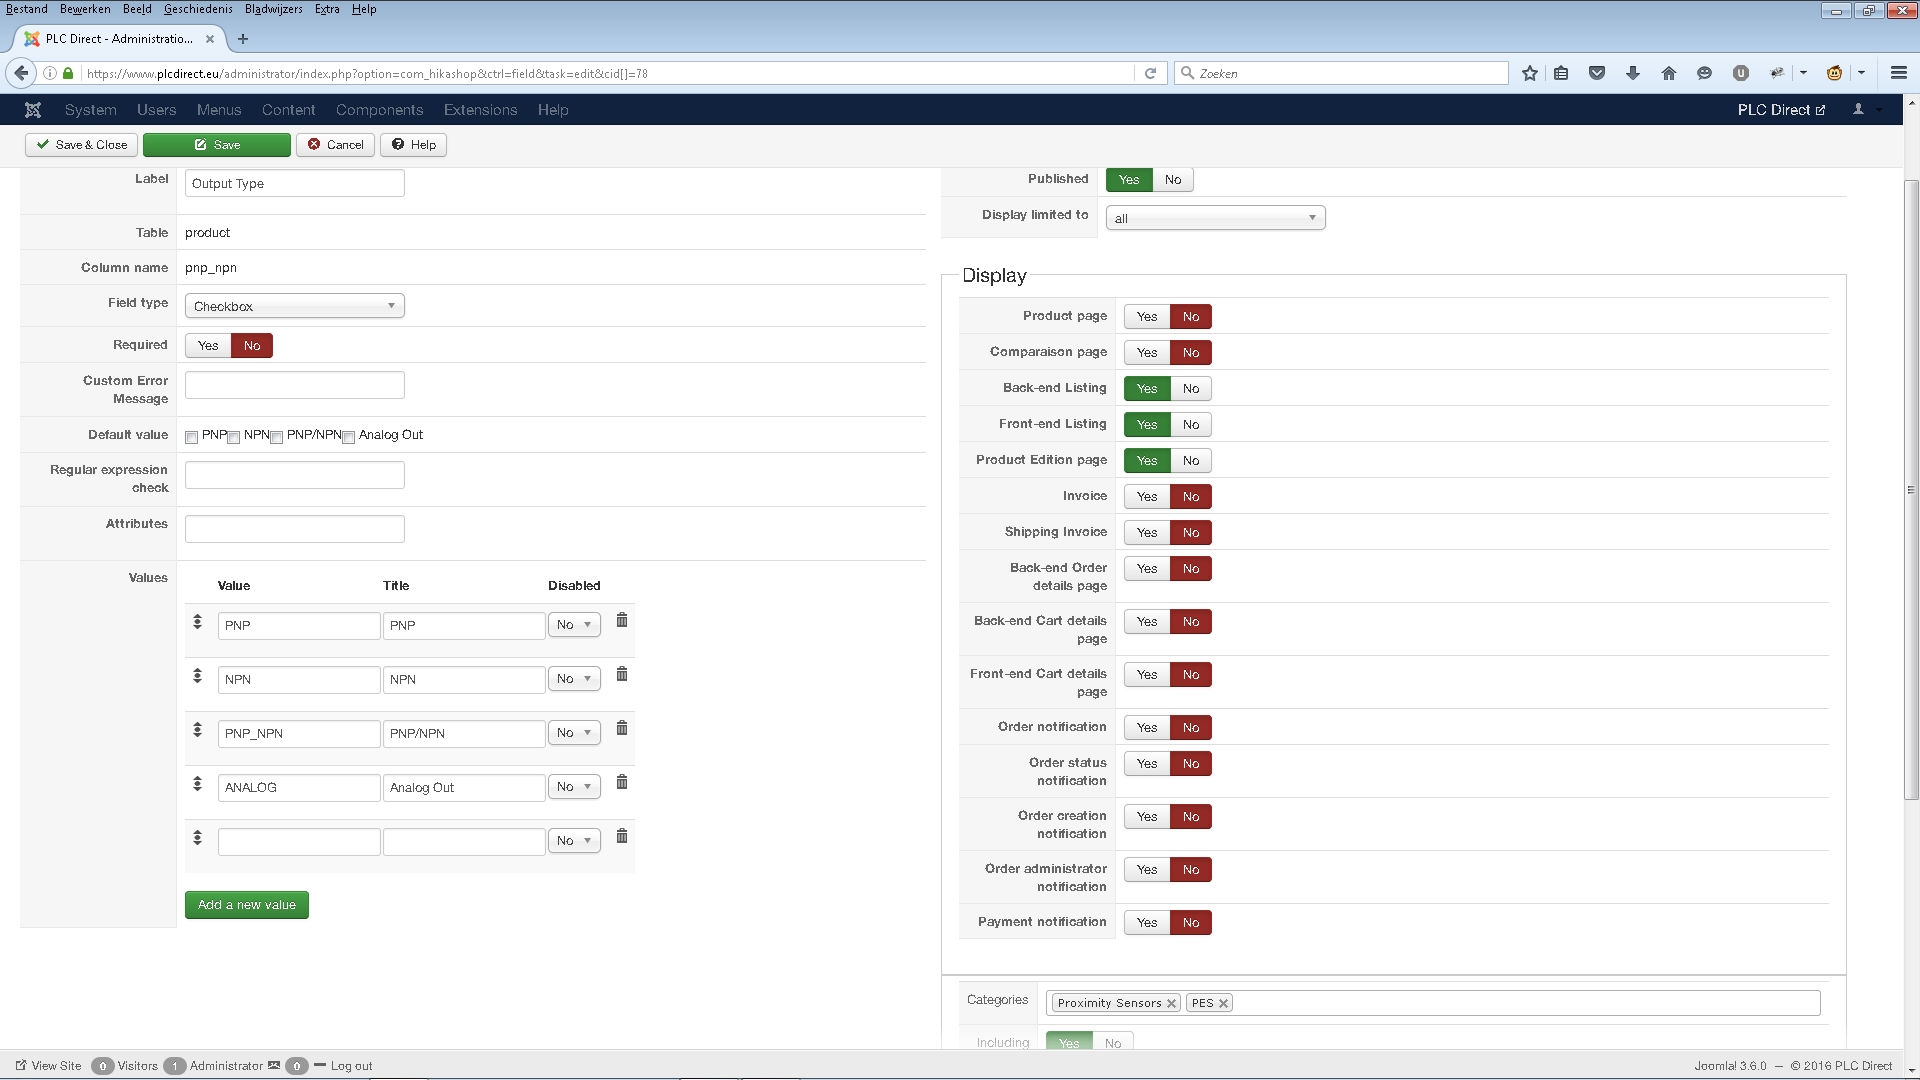Open the user account menu icon
1920x1080 pixels.
pyautogui.click(x=1858, y=110)
